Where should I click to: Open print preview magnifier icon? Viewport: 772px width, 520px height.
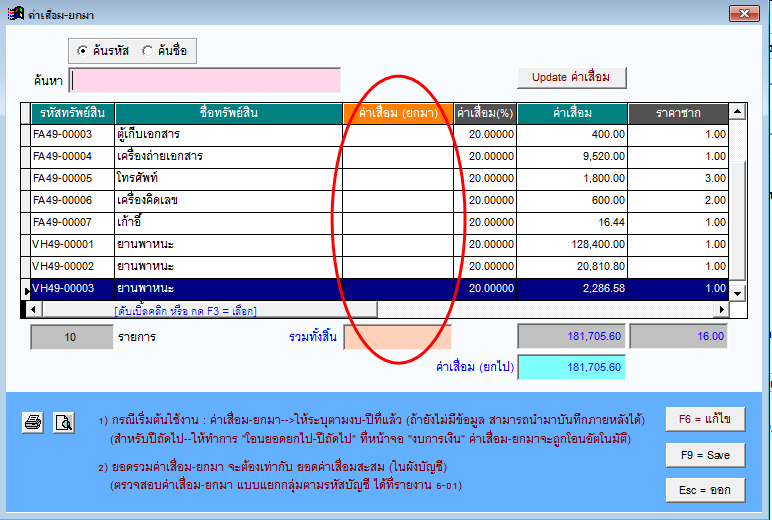click(x=64, y=422)
